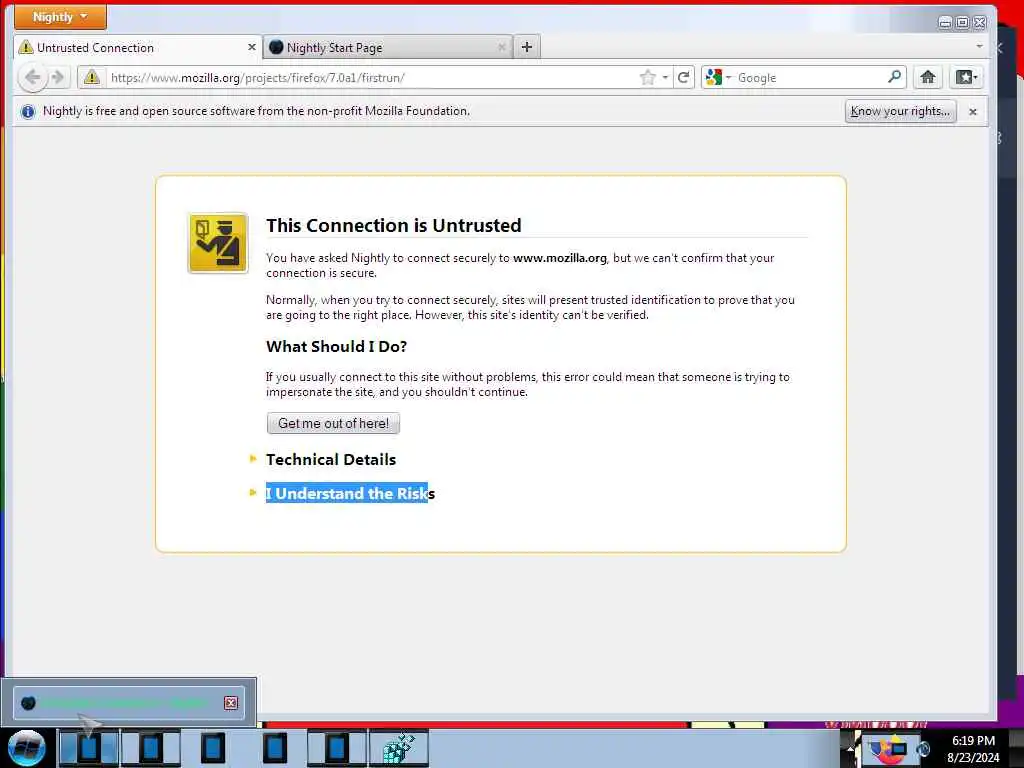This screenshot has width=1024, height=768.
Task: Open the clock showing 6:19 PM
Action: (973, 748)
